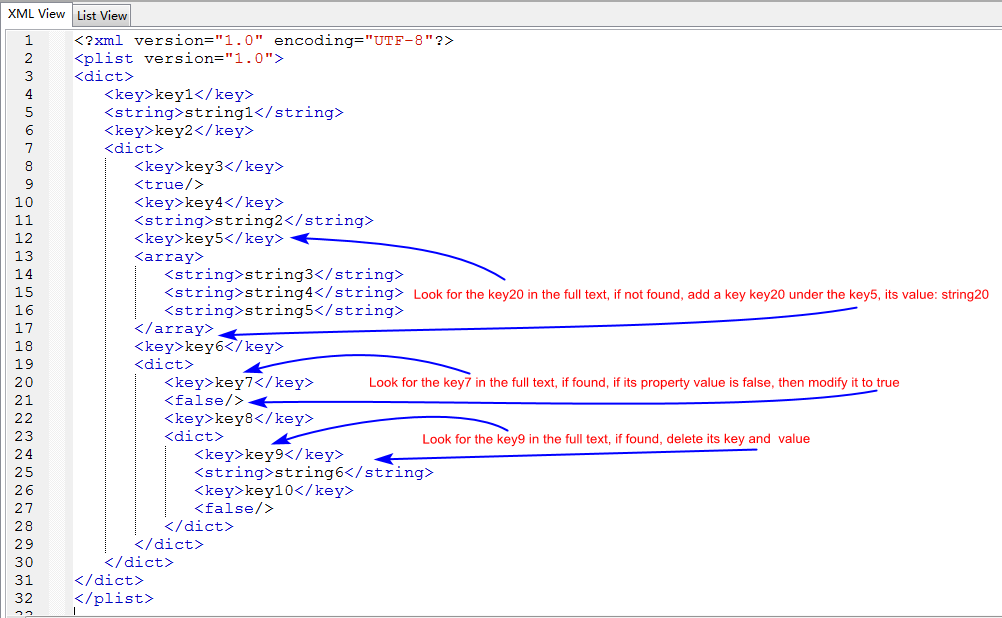Viewport: 1002px width, 618px height.
Task: Switch to the List View tab
Action: click(x=102, y=15)
